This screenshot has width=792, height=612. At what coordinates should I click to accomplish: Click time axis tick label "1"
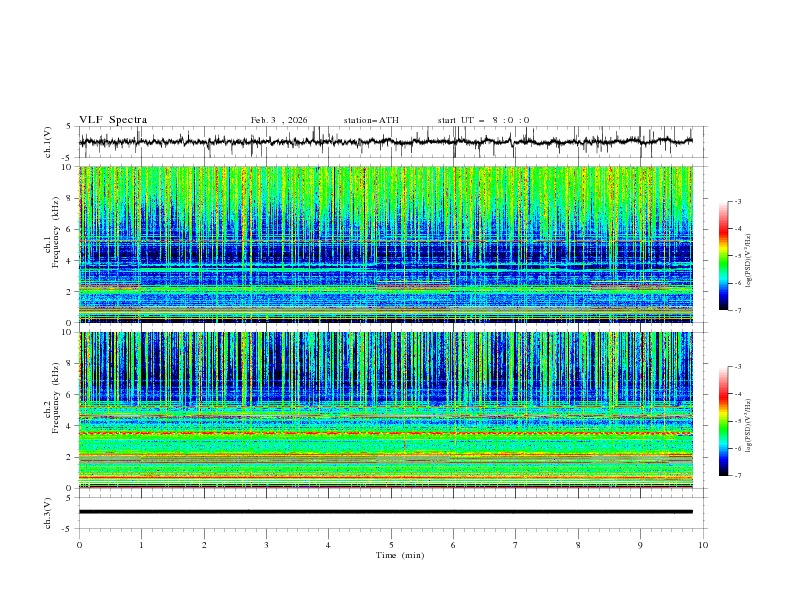(141, 545)
